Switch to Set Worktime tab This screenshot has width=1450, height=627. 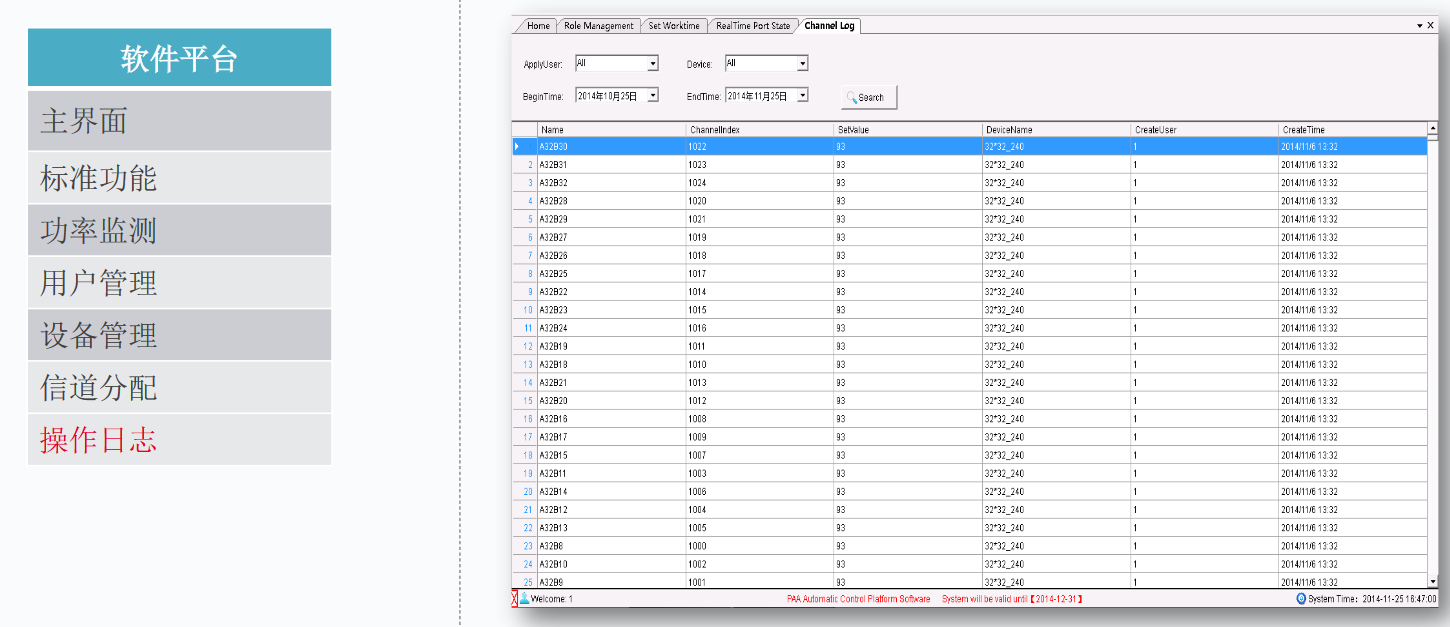point(674,26)
